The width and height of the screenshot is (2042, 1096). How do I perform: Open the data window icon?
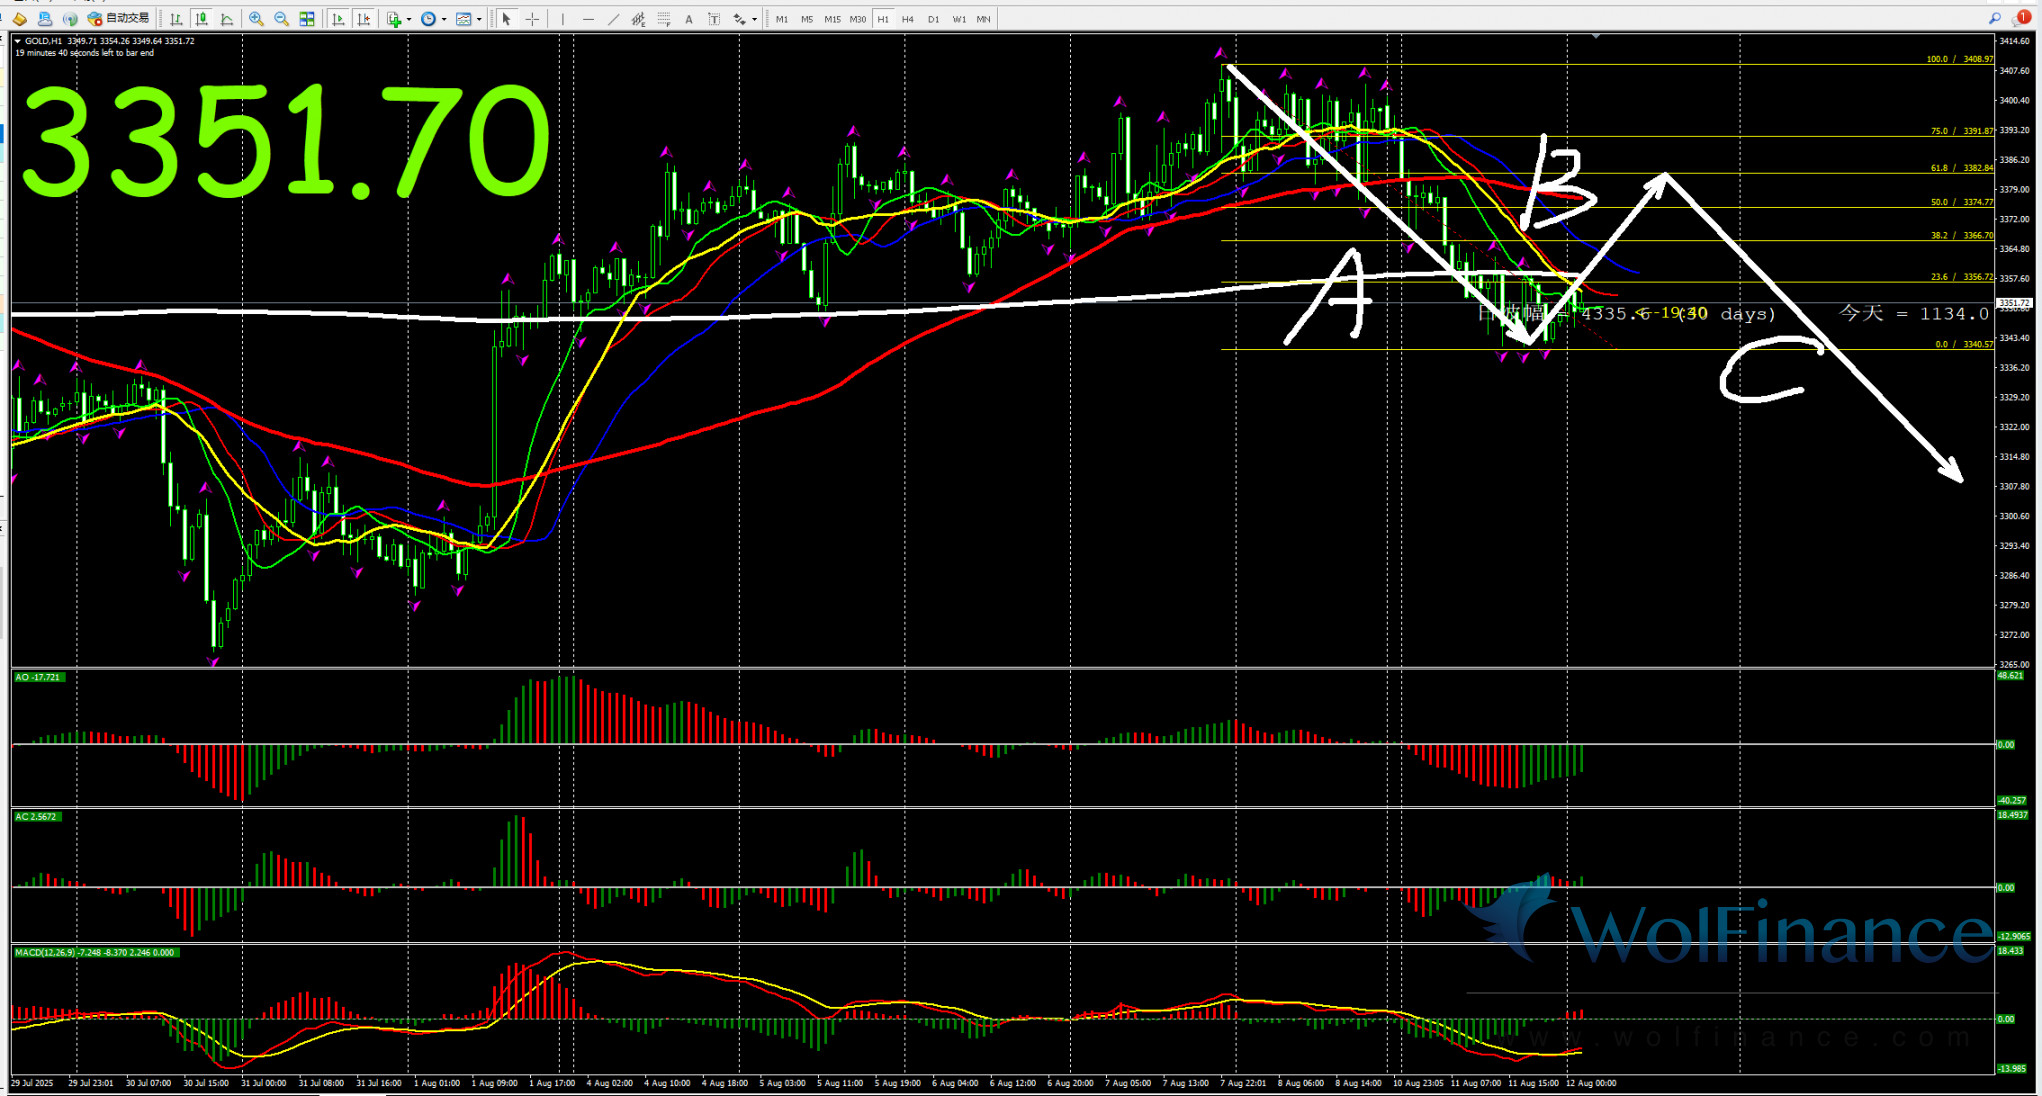45,18
